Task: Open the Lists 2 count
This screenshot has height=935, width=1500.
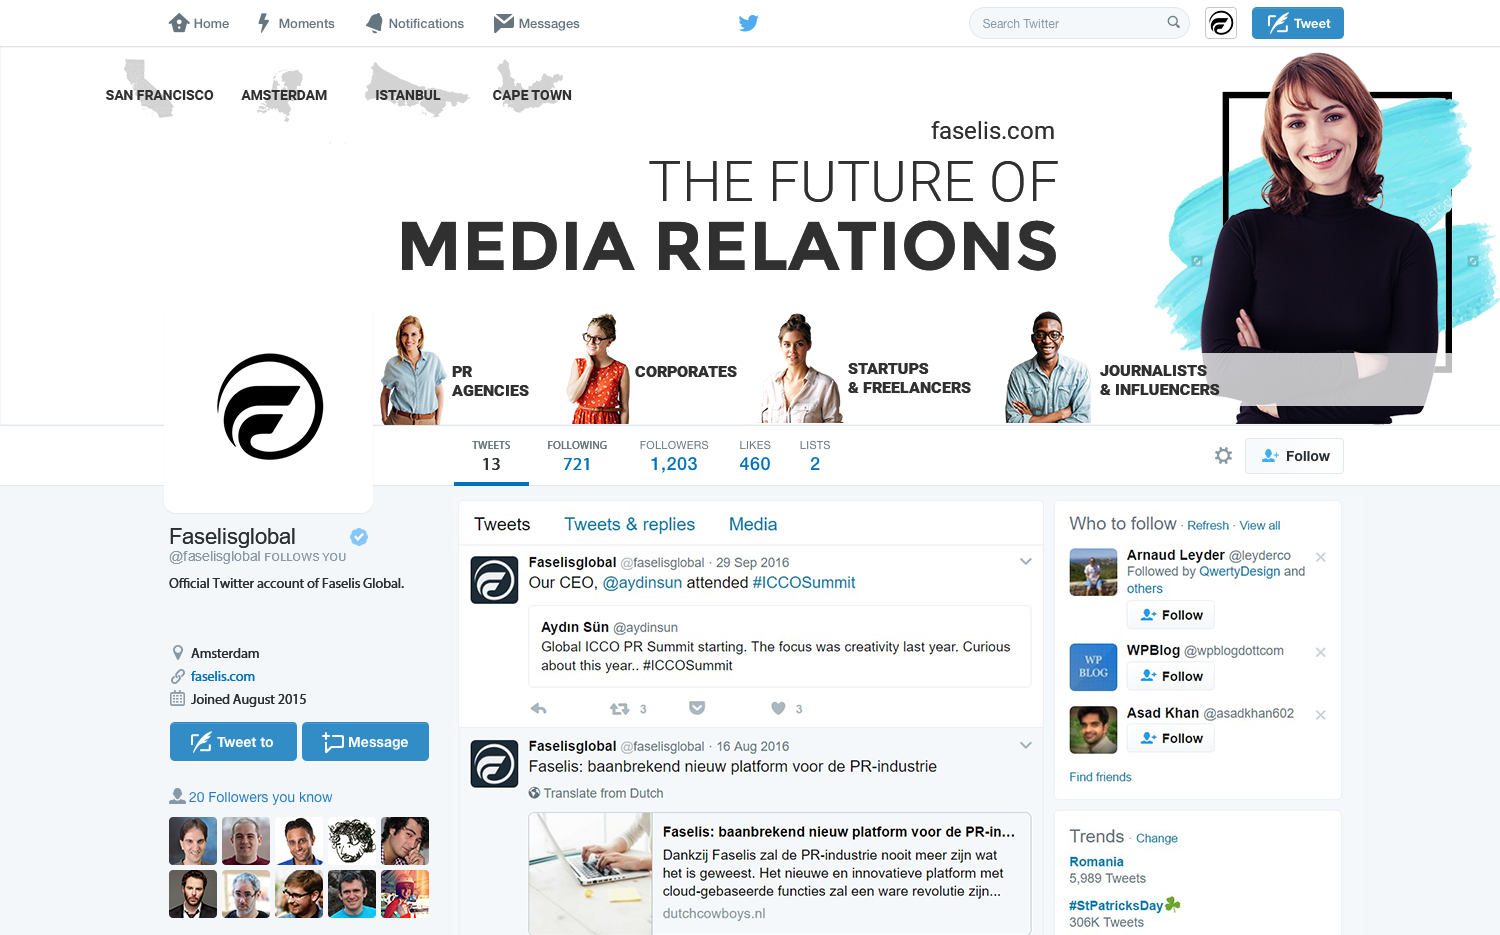Action: tap(815, 455)
